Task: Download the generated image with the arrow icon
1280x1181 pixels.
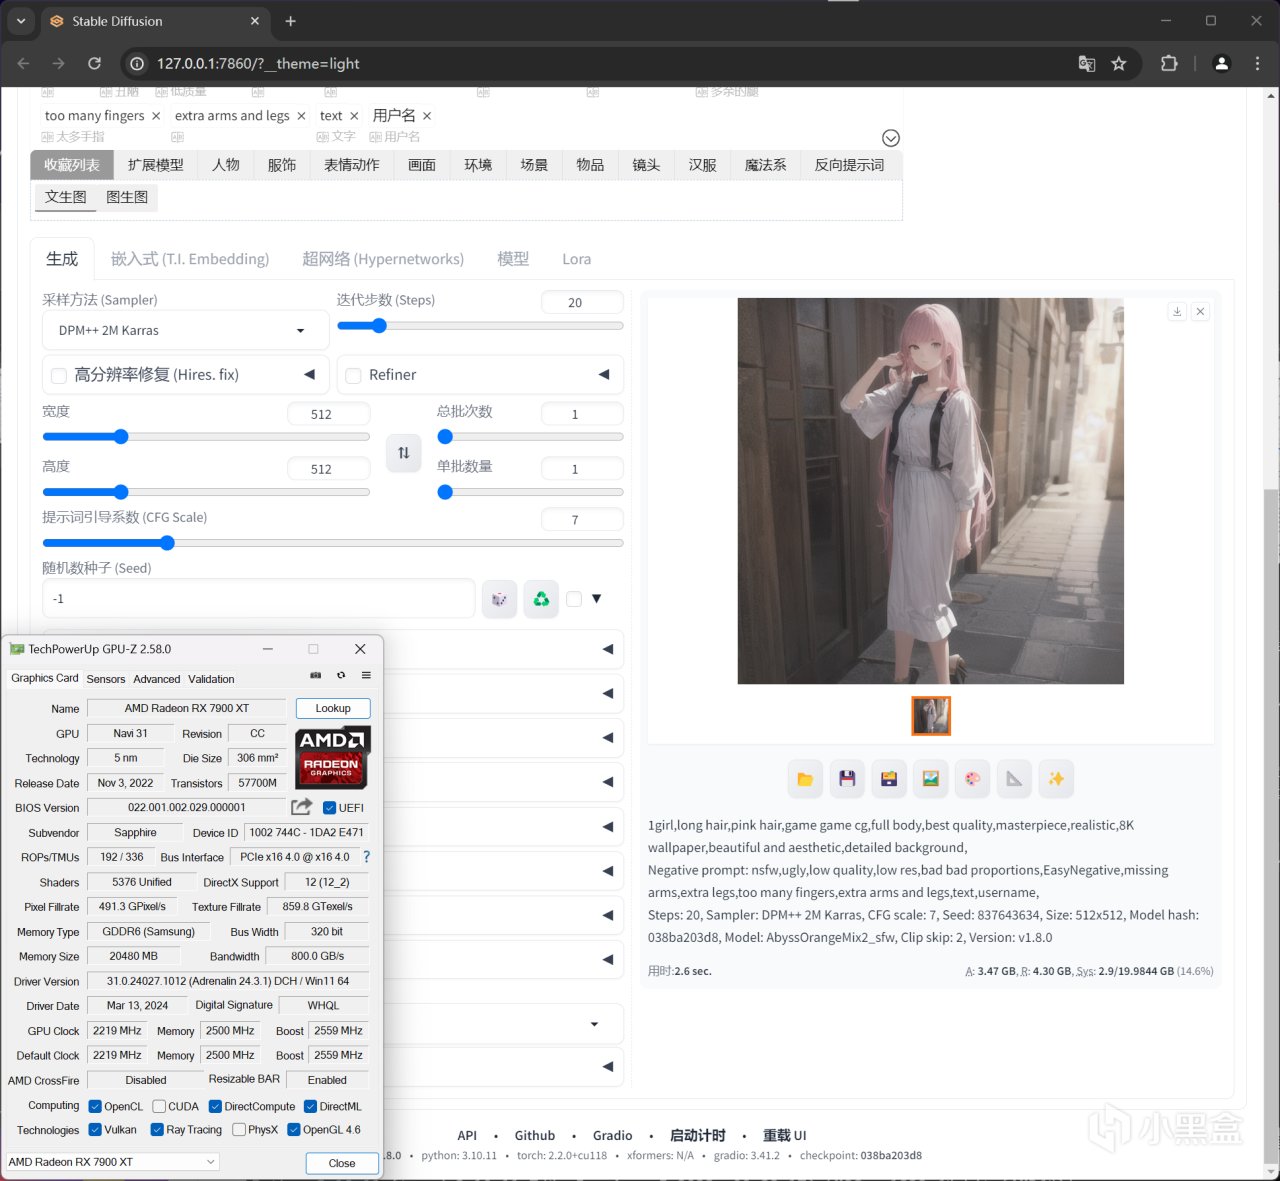Action: point(1177,311)
